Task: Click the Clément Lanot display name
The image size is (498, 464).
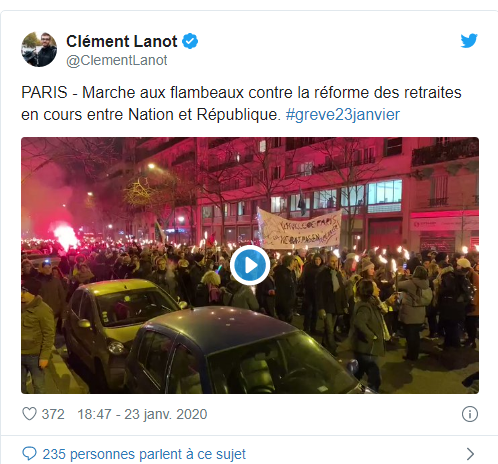Action: coord(122,41)
